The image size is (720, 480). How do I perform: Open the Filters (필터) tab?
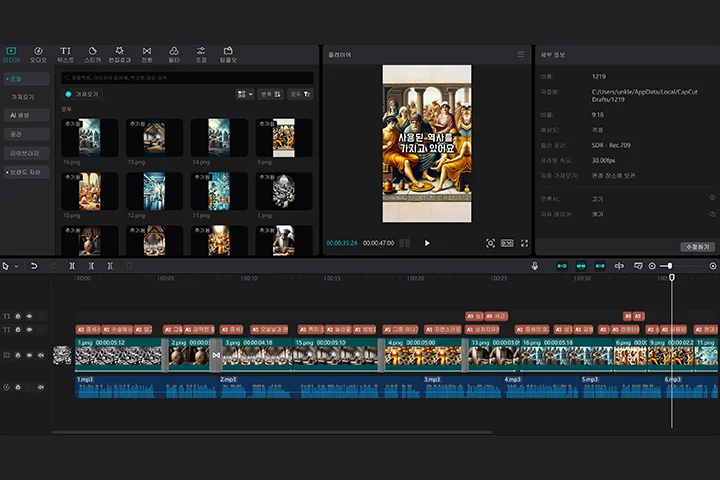tap(174, 54)
